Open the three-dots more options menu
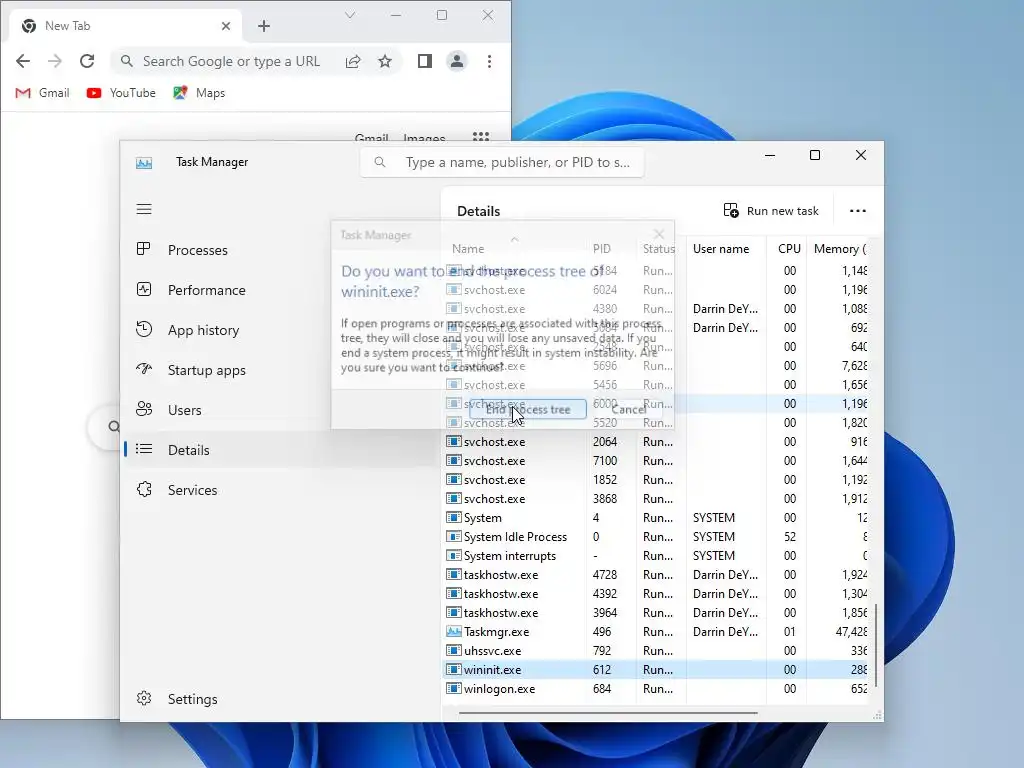Screen dimensions: 1024x768 click(x=857, y=210)
